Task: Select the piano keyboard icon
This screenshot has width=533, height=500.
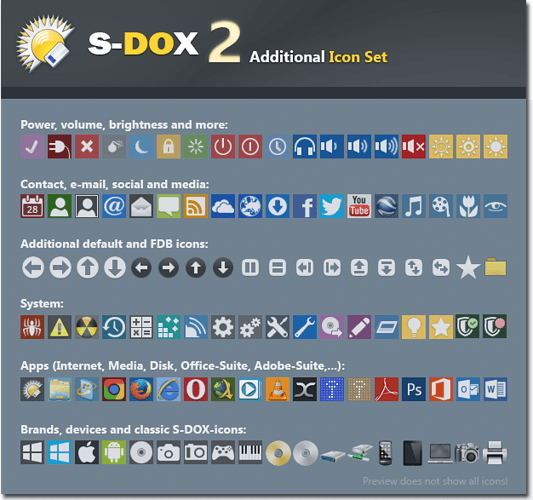Action: [250, 452]
